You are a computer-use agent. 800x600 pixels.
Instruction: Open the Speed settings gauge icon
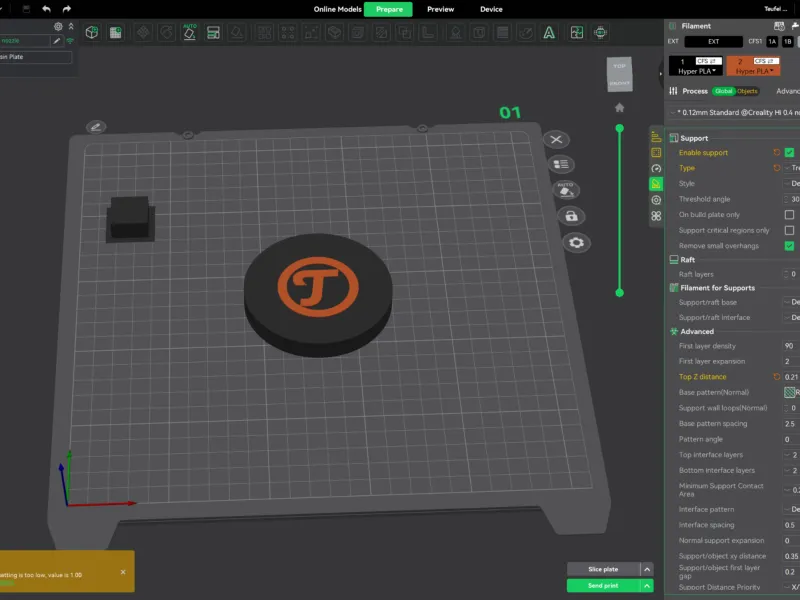tap(656, 168)
